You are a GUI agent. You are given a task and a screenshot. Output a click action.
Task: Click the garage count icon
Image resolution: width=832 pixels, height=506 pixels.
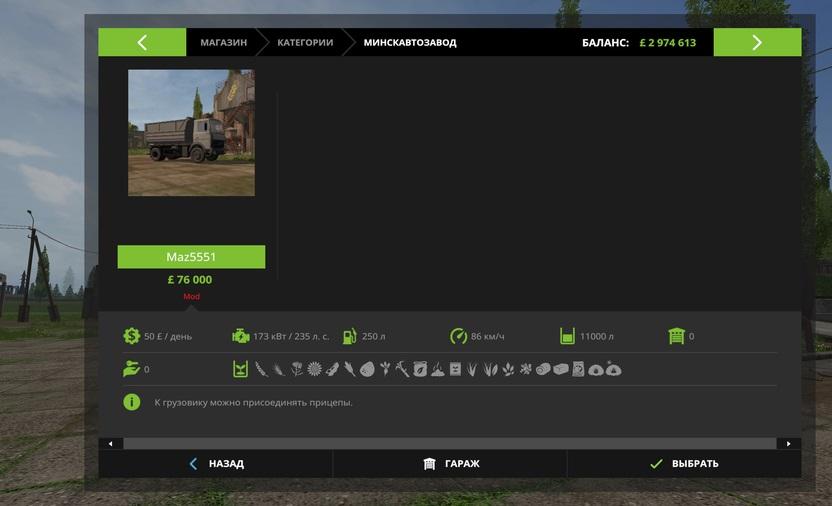(x=676, y=336)
